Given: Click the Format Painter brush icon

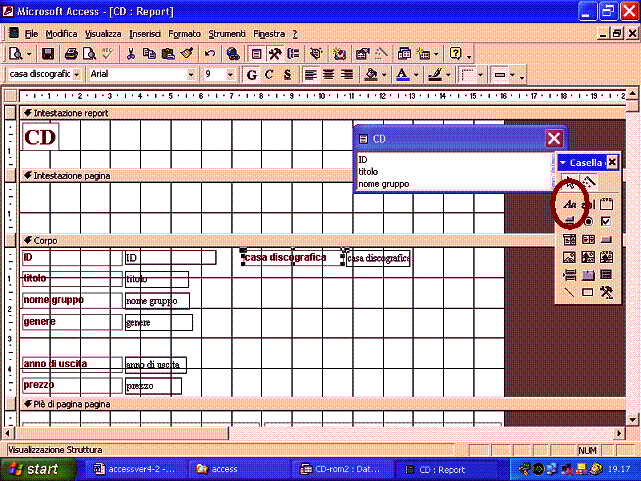Looking at the screenshot, I should [x=187, y=54].
